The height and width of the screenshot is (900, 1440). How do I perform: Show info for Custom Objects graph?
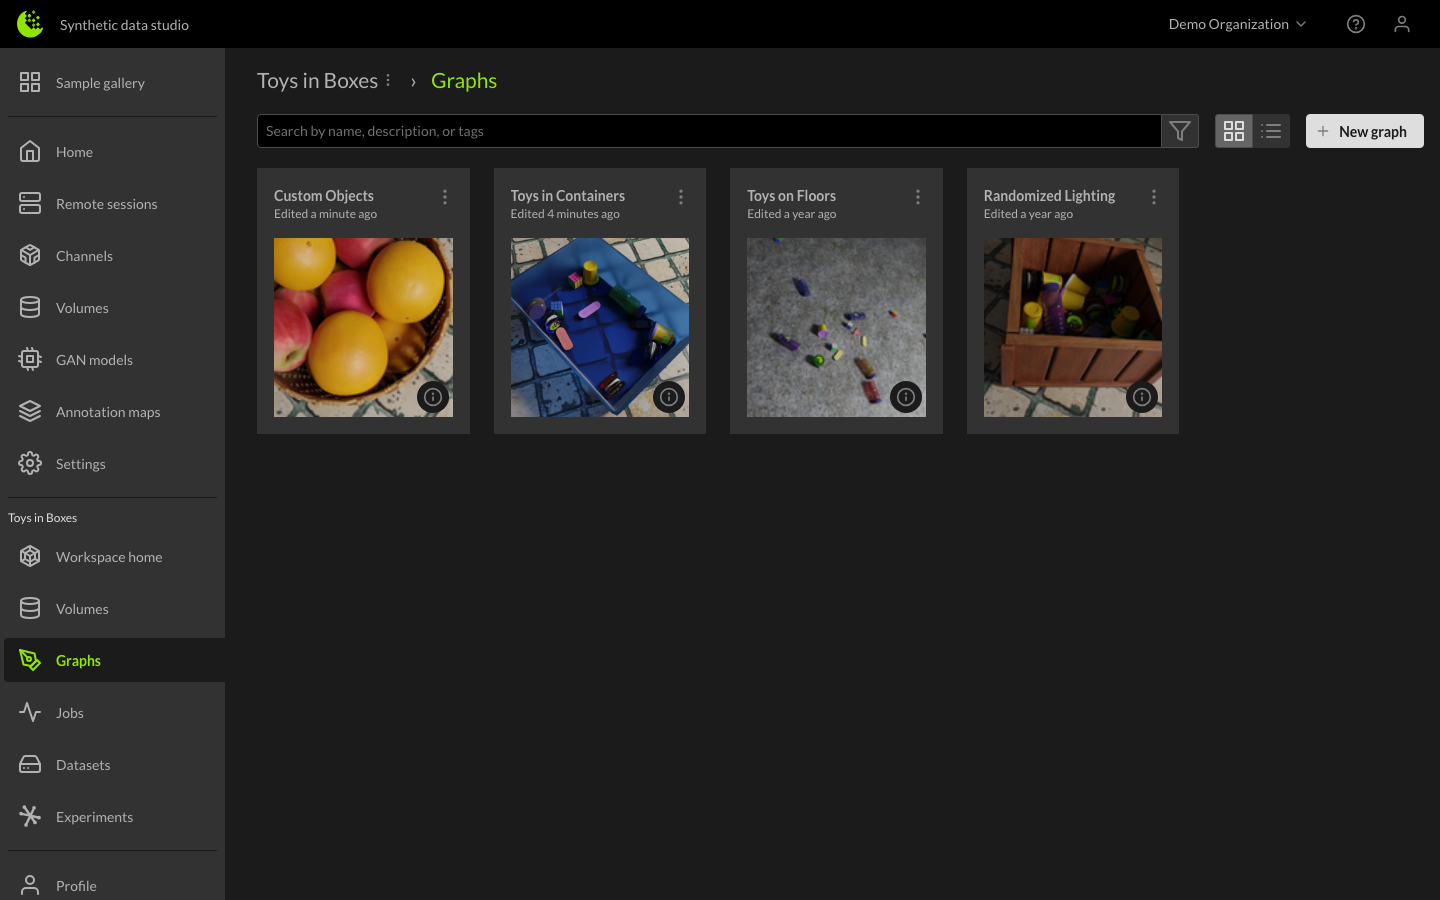[433, 397]
